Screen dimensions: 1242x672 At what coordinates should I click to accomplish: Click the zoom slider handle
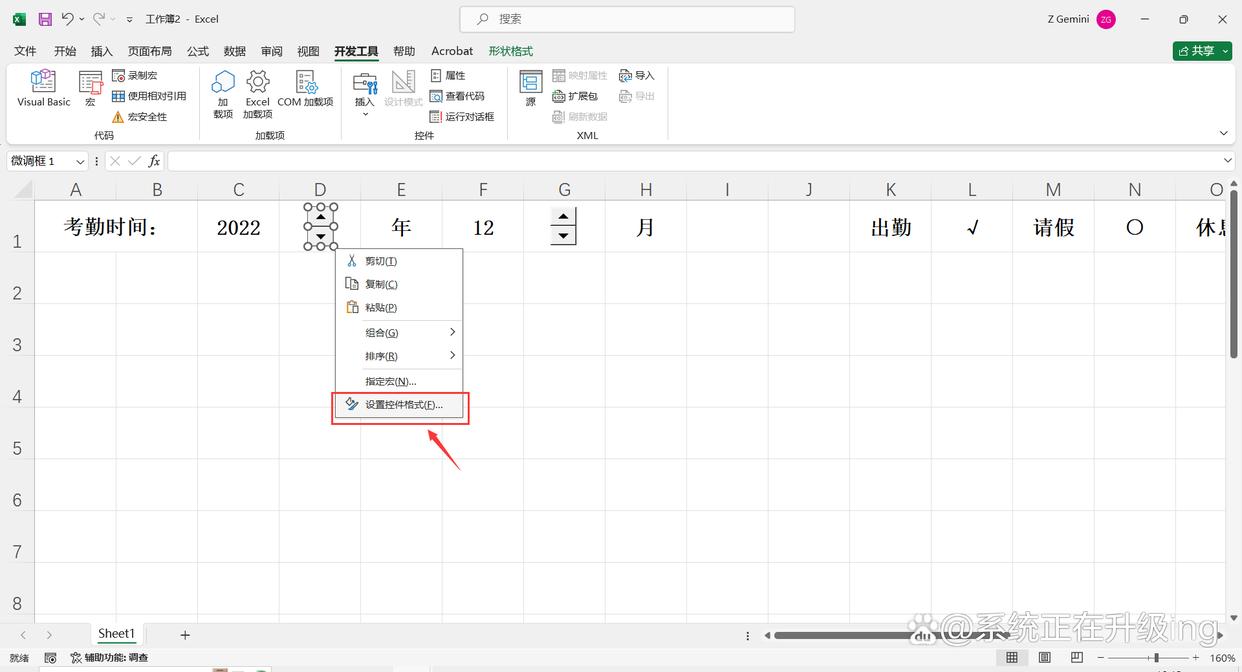[x=1157, y=658]
